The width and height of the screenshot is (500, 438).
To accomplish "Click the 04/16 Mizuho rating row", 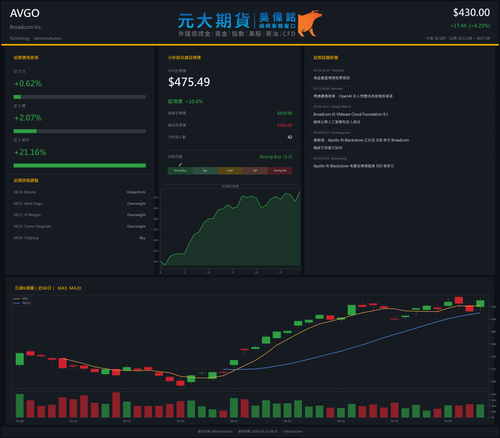I will pyautogui.click(x=80, y=192).
